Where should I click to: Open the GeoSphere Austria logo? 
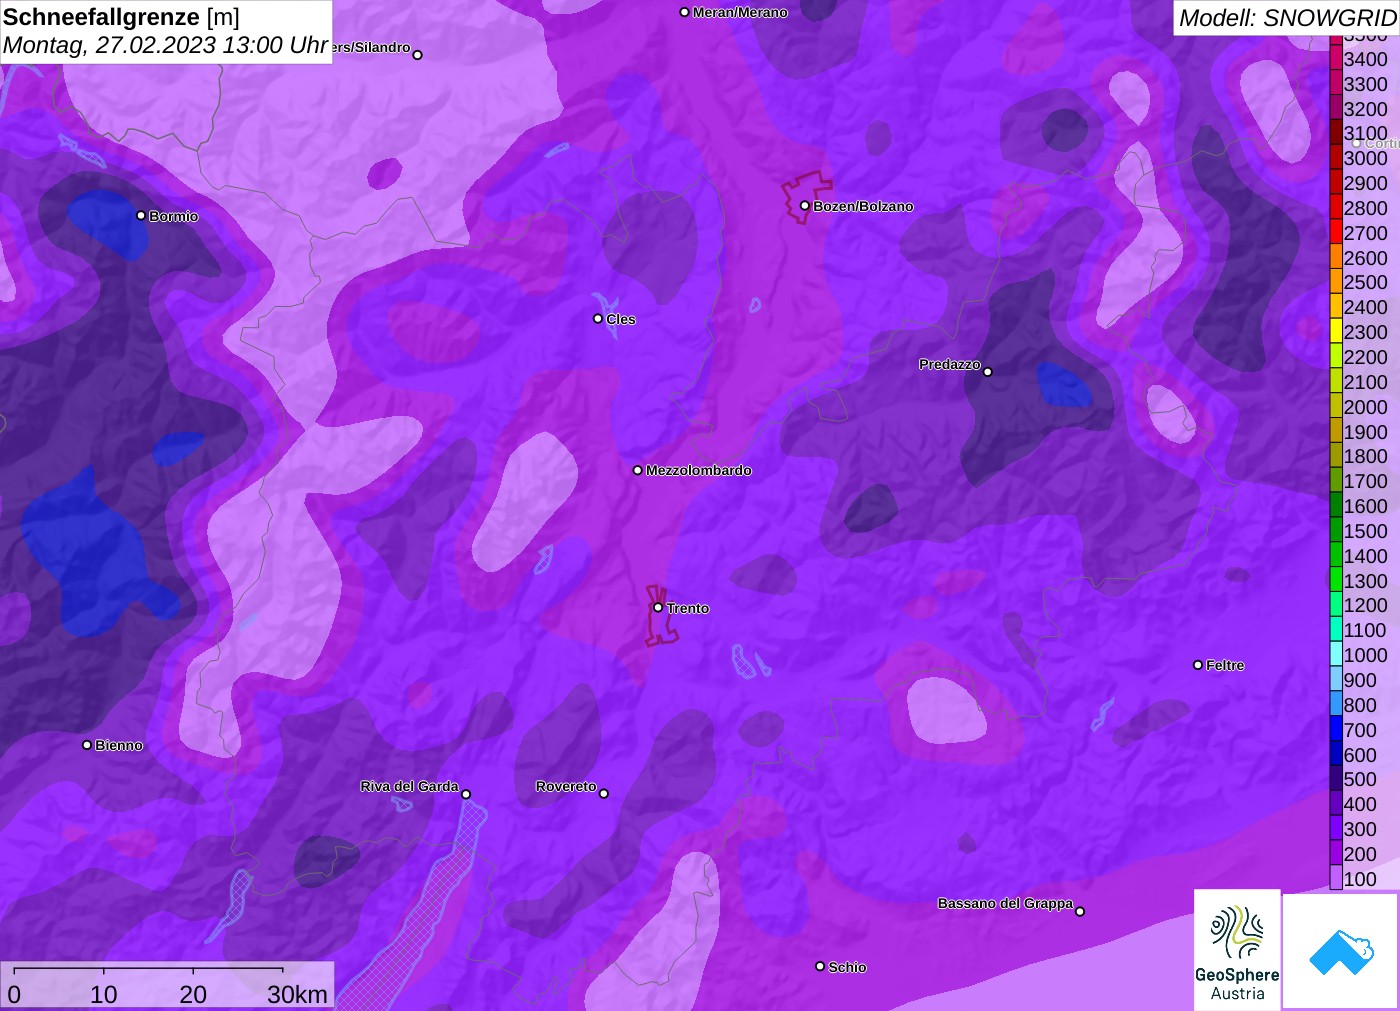(x=1237, y=949)
